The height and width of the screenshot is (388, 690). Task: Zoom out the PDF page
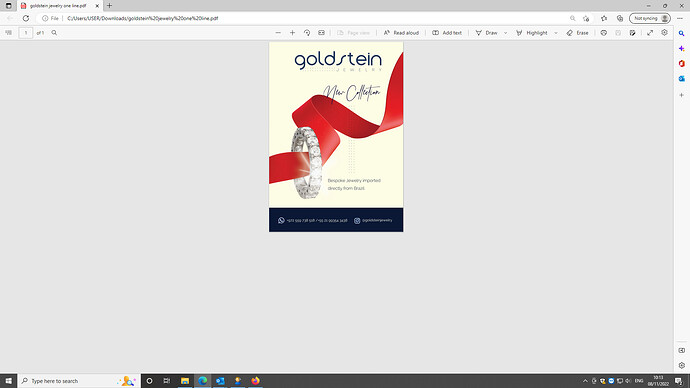pos(278,33)
